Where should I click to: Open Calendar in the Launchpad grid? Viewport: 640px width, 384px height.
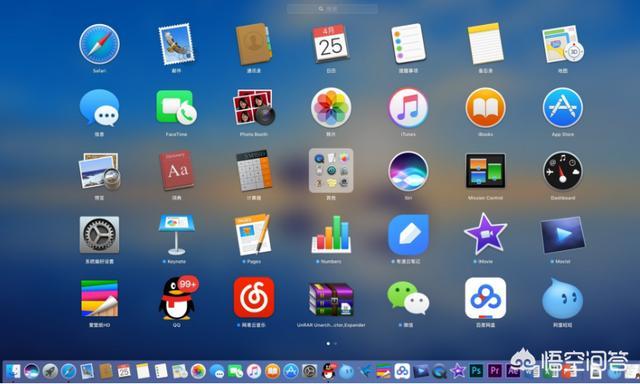click(331, 43)
